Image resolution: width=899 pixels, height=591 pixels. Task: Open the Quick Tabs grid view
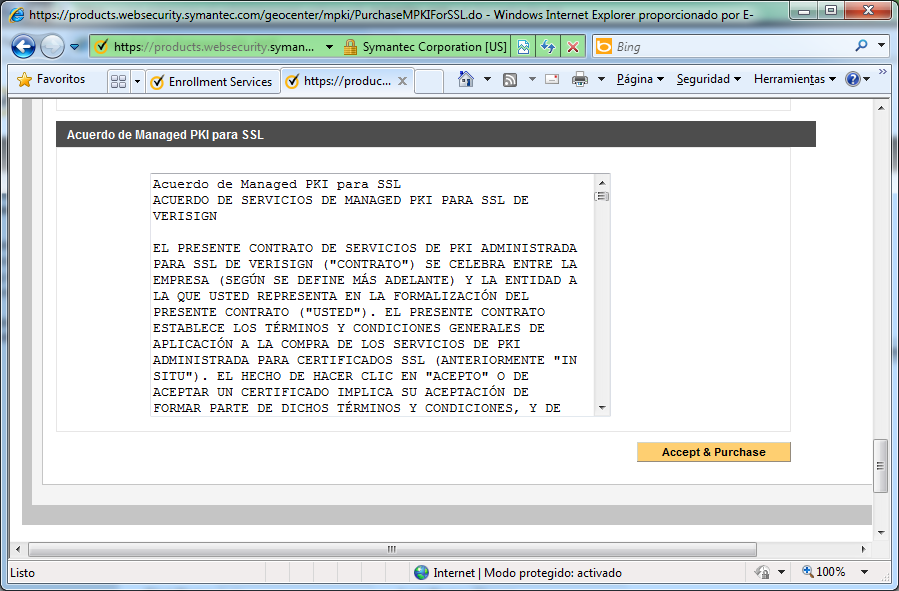point(118,81)
